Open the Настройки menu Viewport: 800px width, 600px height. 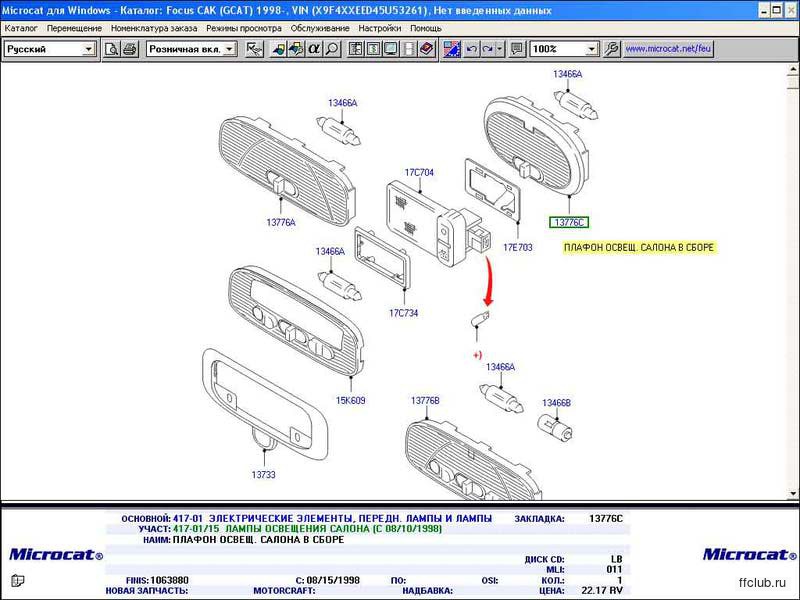[x=380, y=29]
